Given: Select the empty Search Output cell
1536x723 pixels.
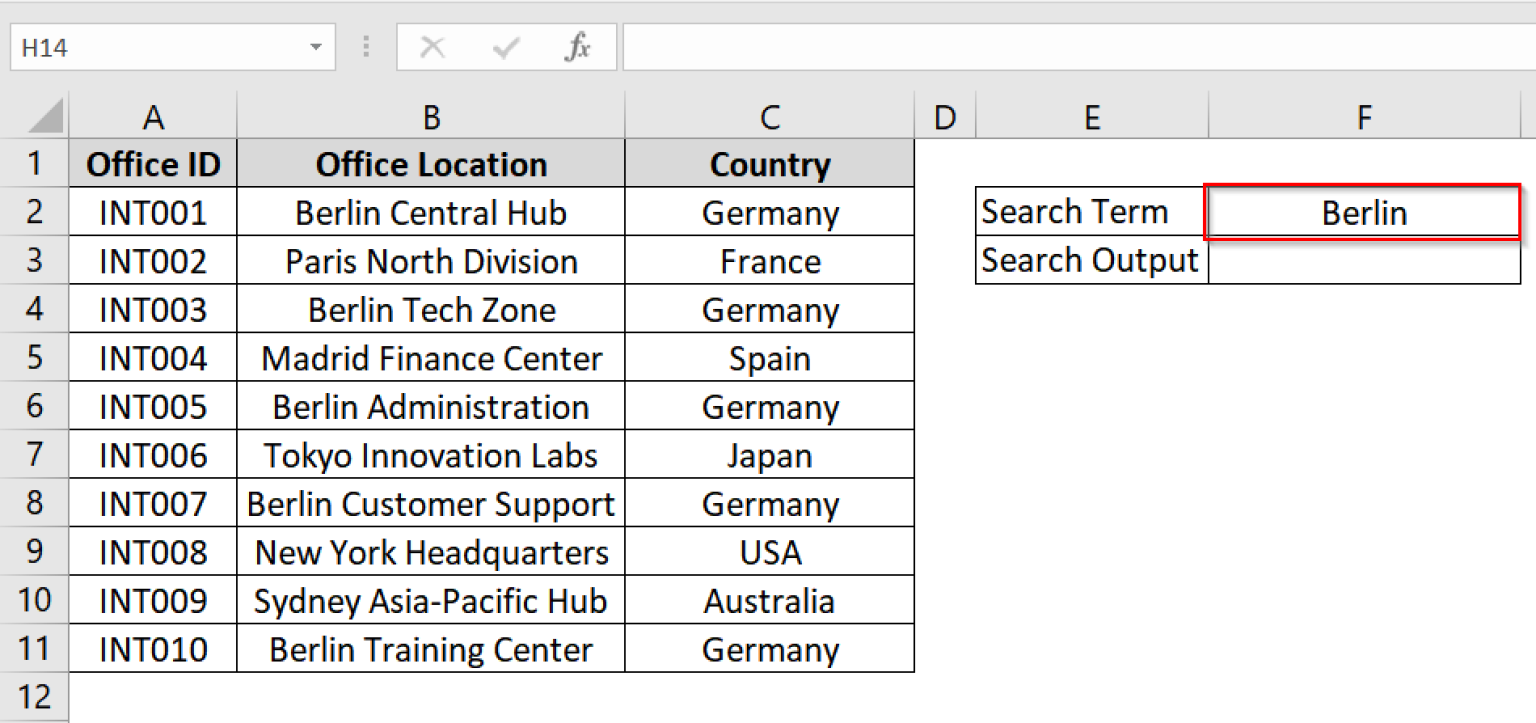Looking at the screenshot, I should 1364,260.
